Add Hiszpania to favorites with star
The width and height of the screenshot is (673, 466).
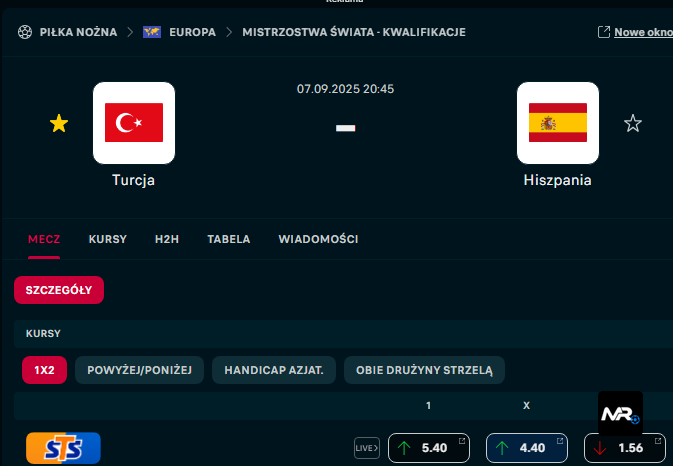tap(633, 123)
